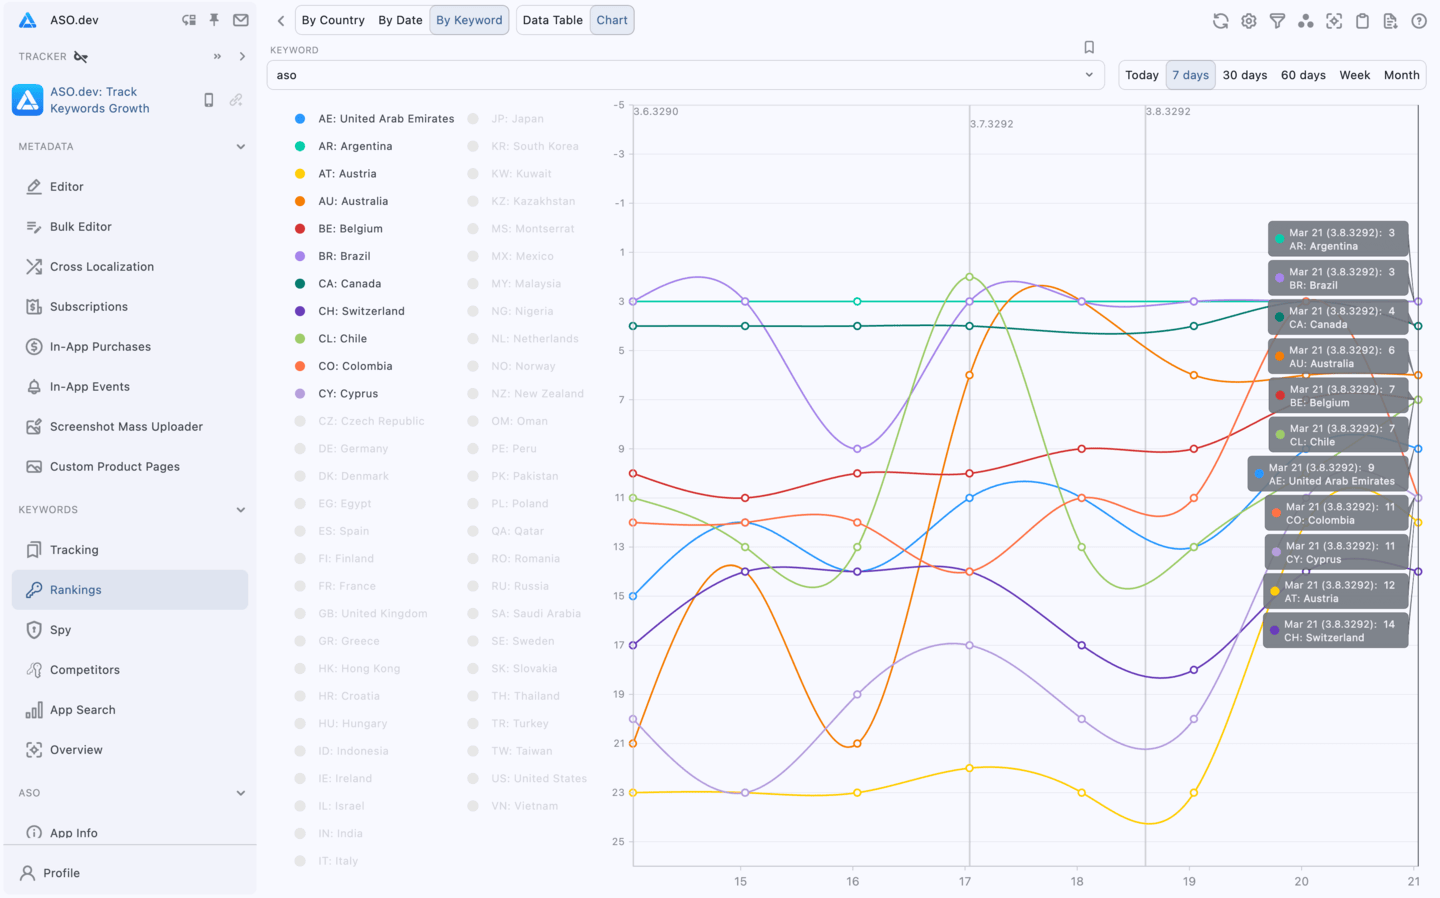This screenshot has height=898, width=1440.
Task: Select the By Country tab
Action: [x=333, y=19]
